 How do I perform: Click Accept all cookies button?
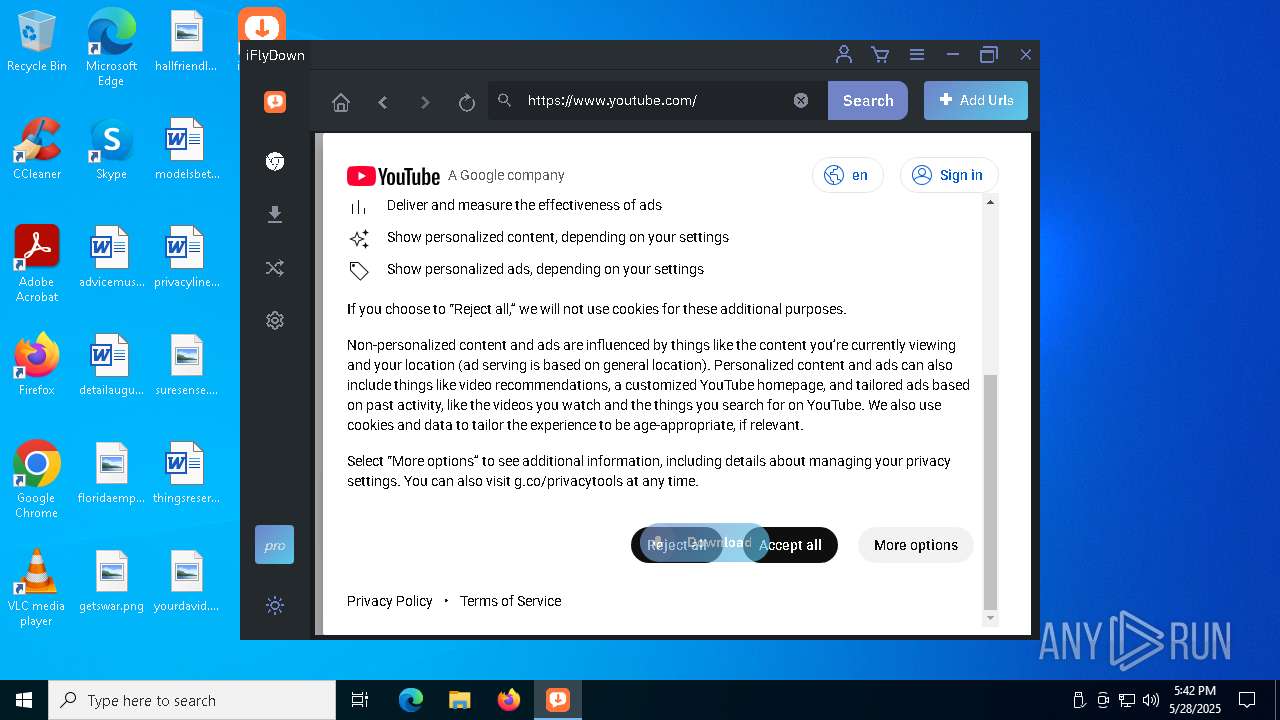(x=790, y=545)
